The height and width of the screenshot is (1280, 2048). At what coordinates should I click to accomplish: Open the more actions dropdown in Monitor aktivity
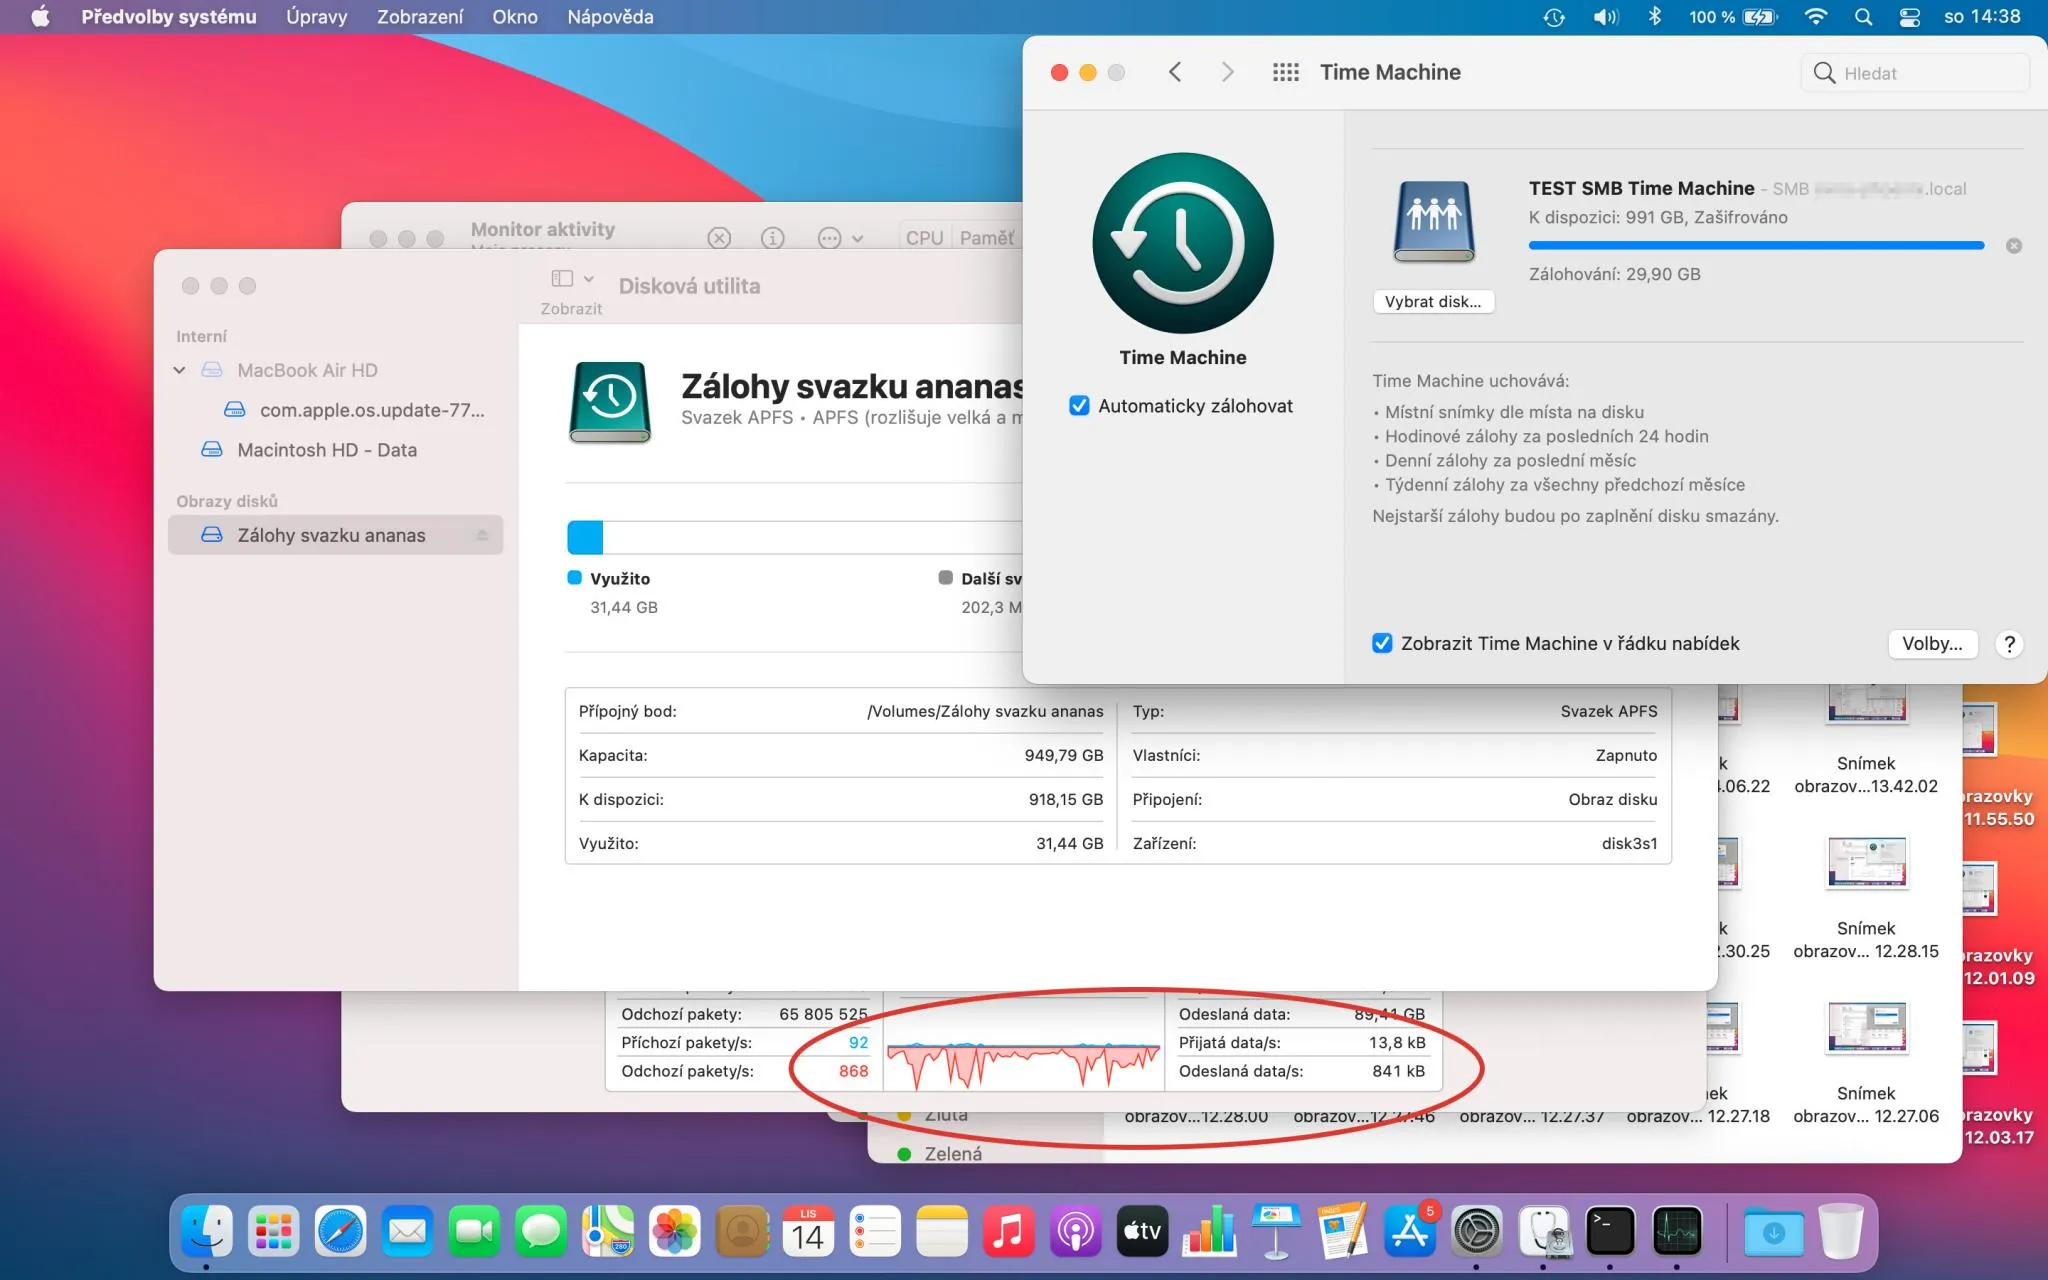pyautogui.click(x=840, y=238)
